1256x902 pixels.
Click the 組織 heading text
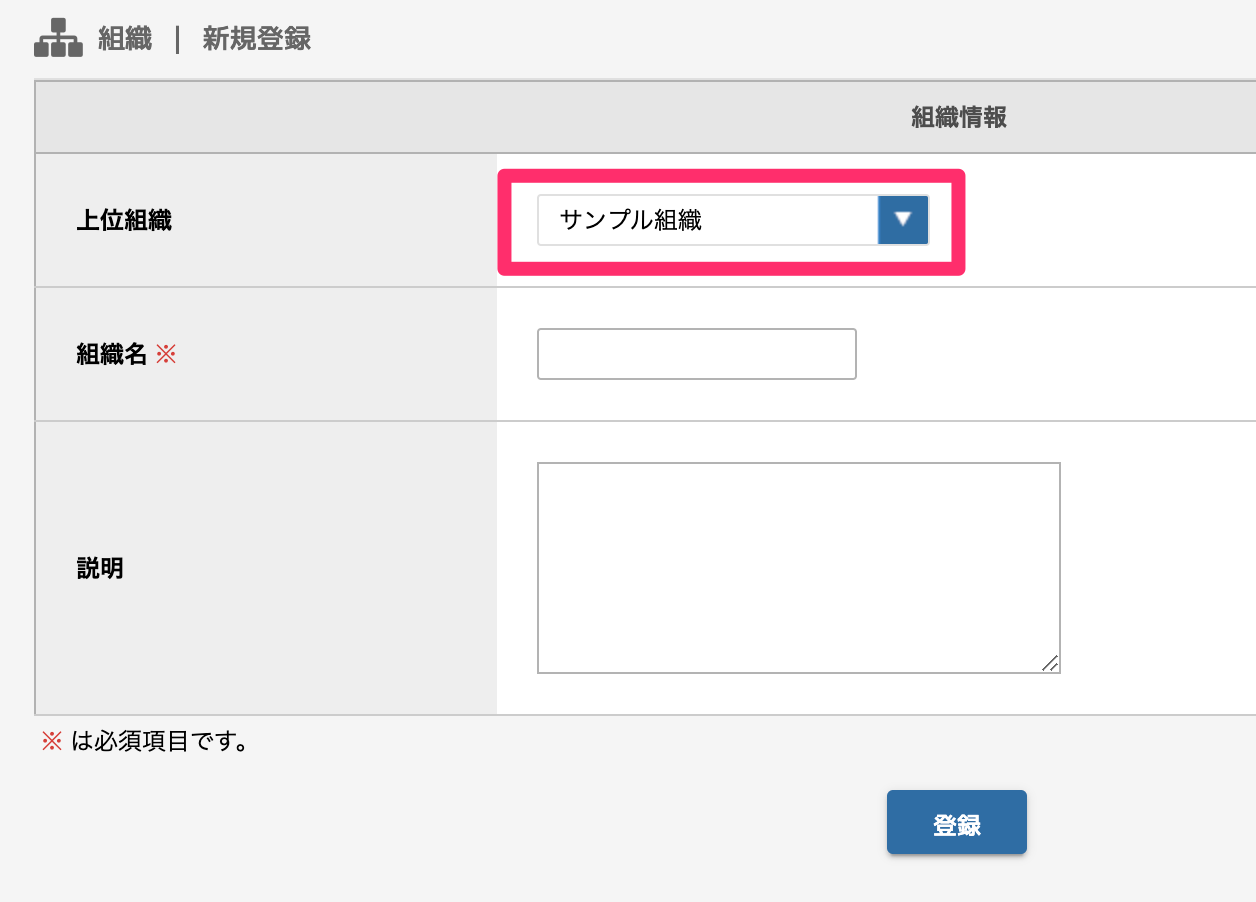(125, 40)
